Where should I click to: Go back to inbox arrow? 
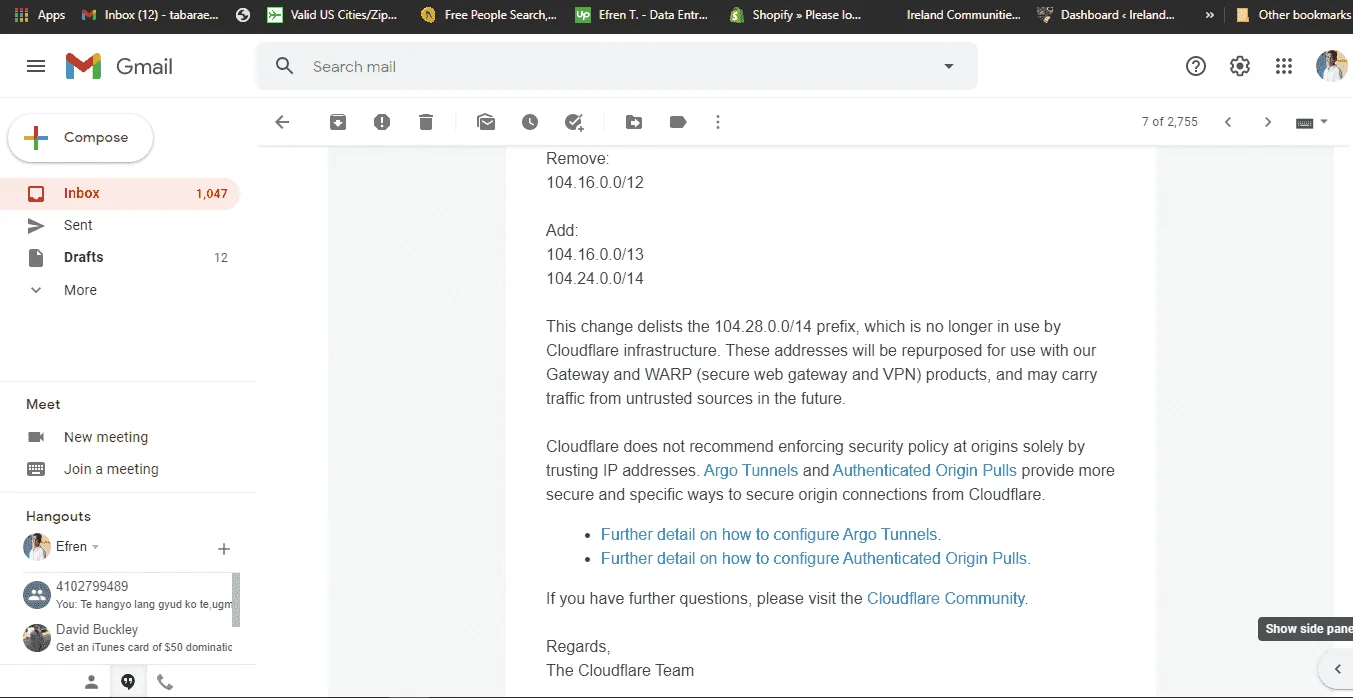(x=282, y=122)
